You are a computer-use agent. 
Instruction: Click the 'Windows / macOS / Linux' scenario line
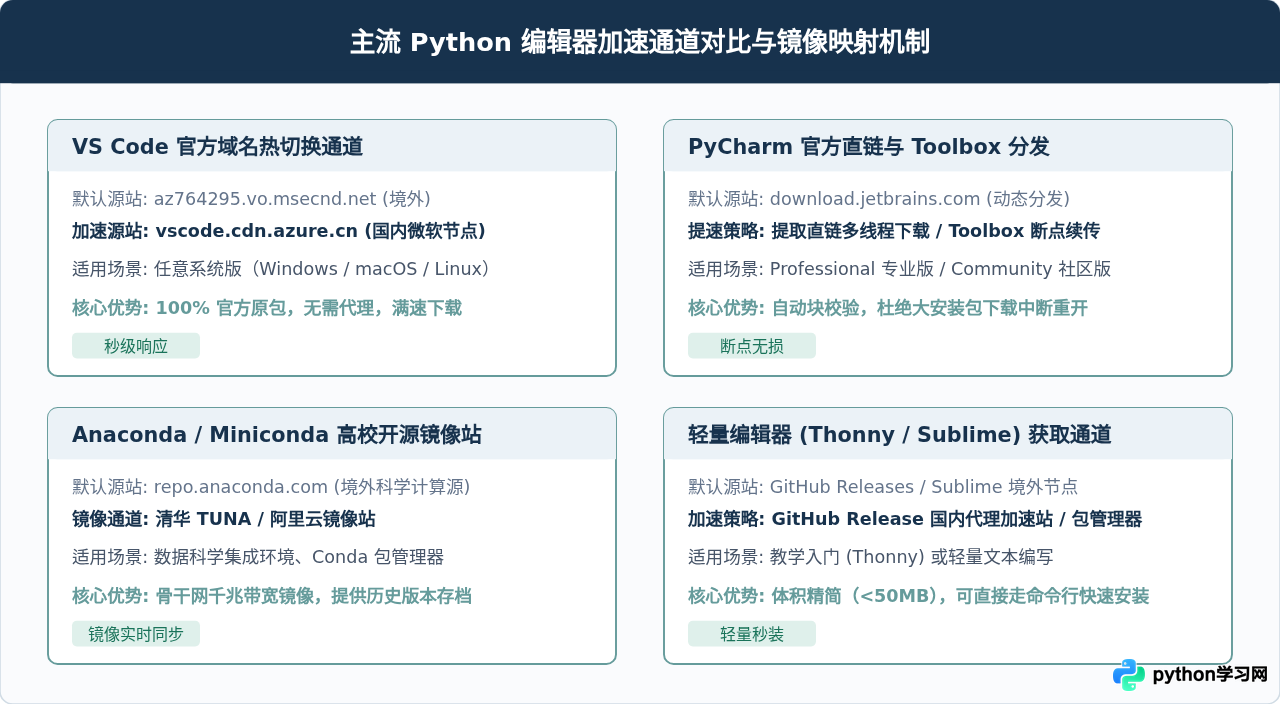[282, 269]
